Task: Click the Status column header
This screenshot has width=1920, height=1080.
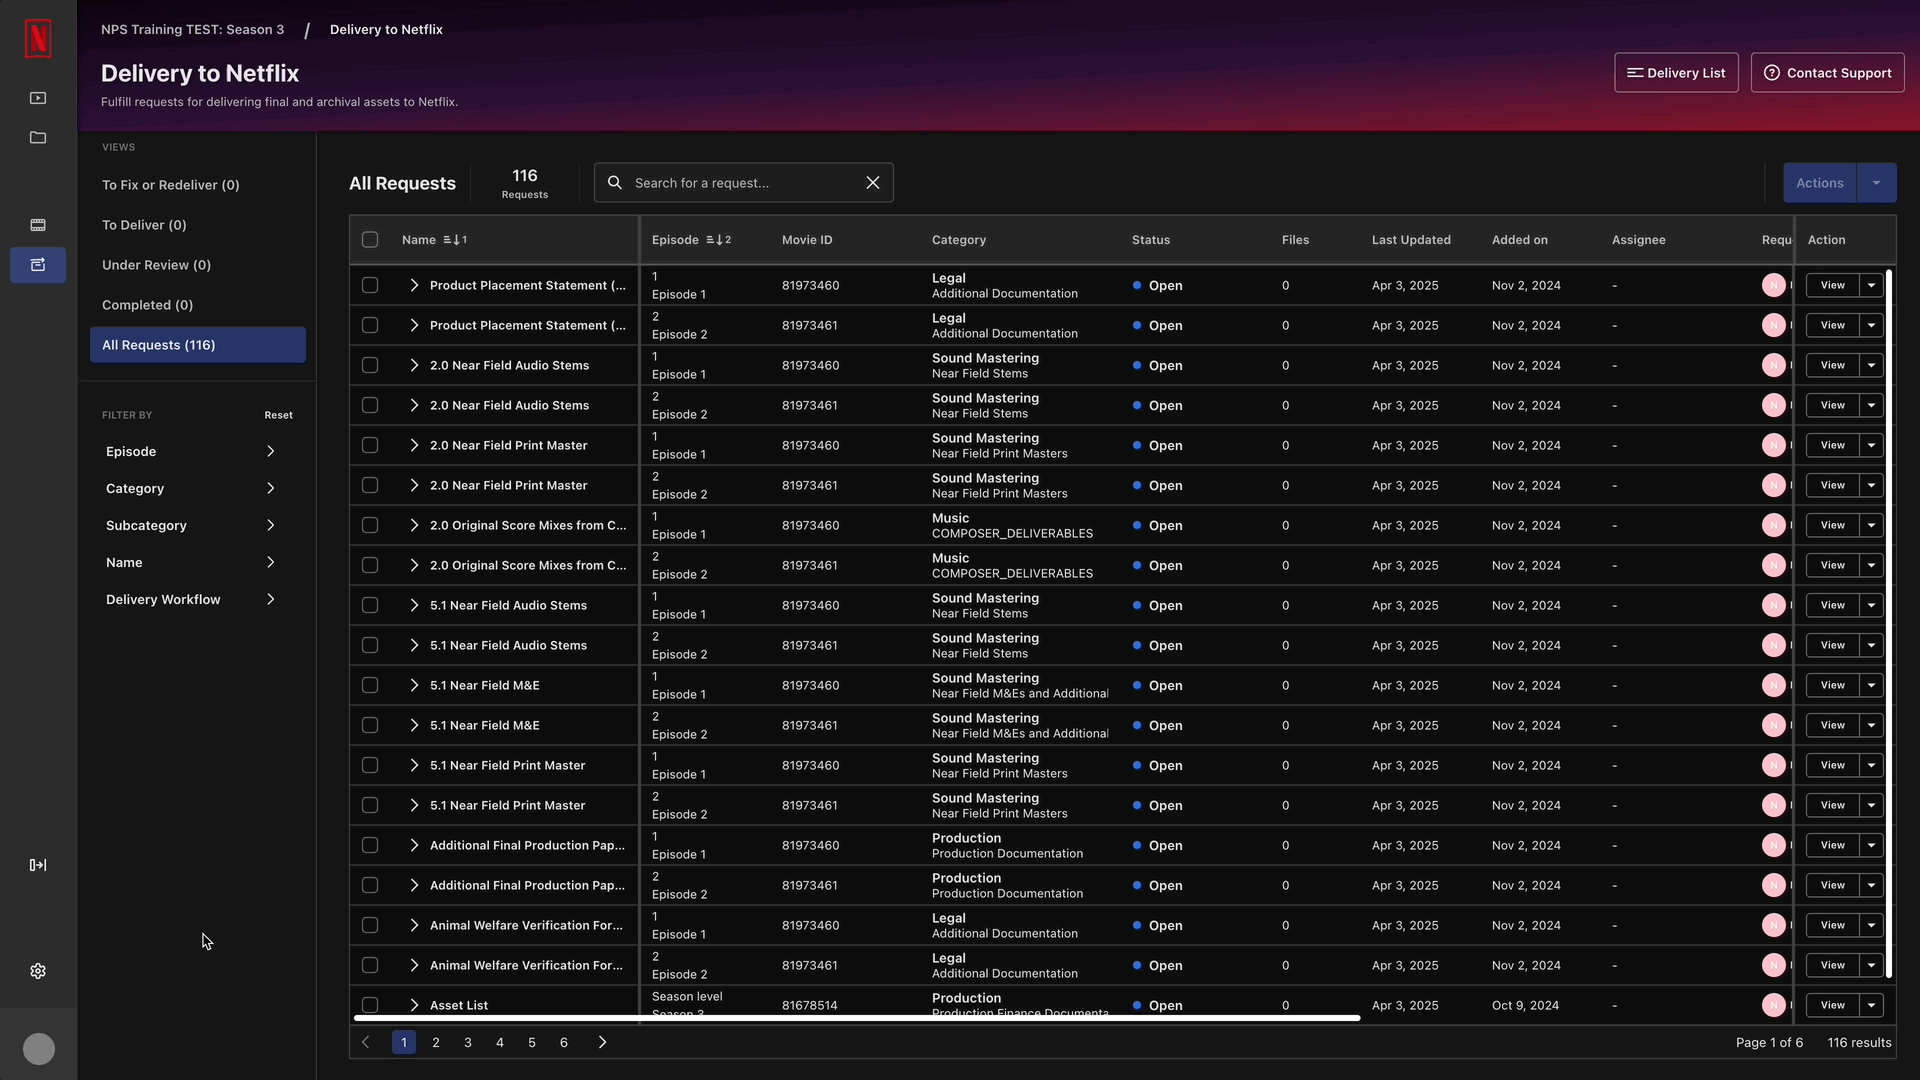Action: point(1151,240)
